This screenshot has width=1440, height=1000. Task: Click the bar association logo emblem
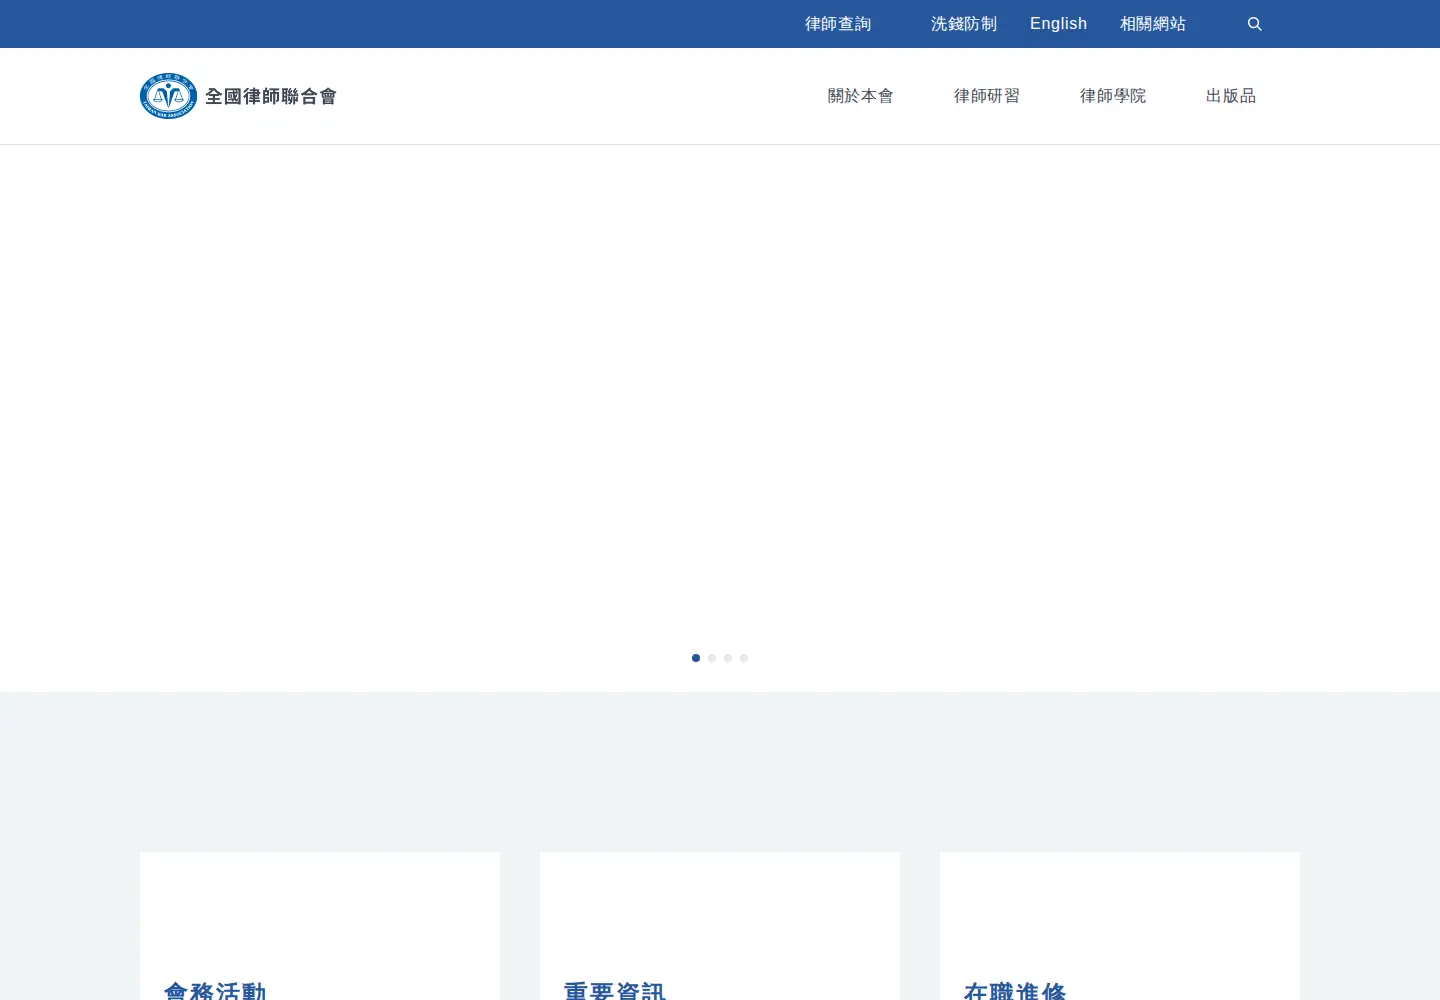point(168,96)
